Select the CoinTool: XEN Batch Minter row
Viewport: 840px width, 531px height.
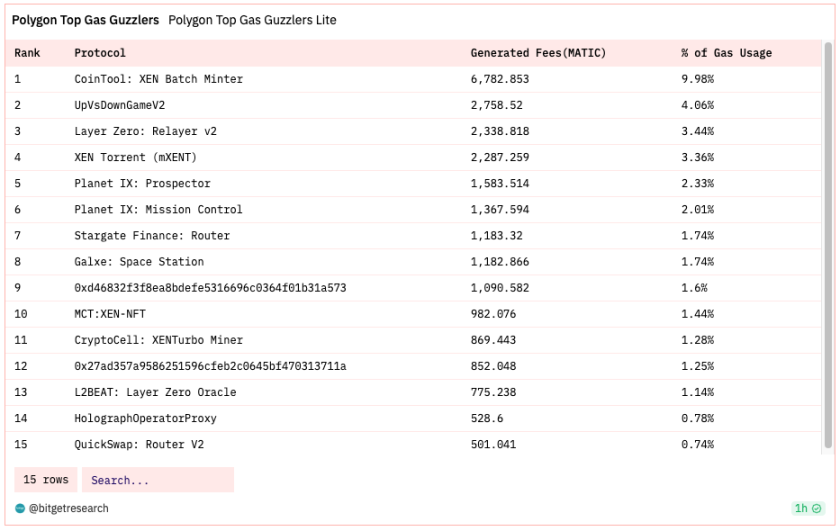(413, 79)
